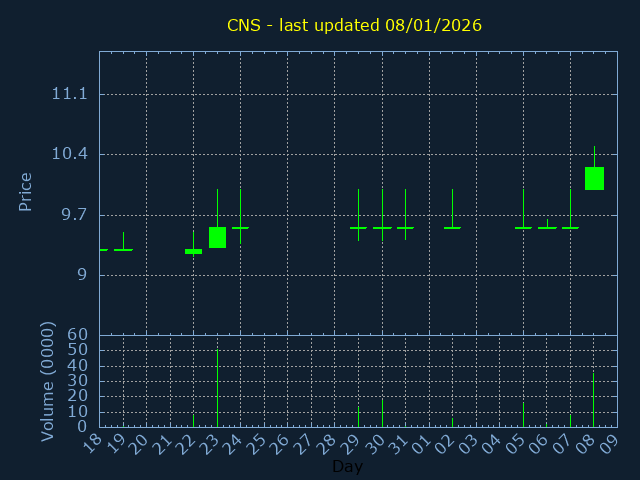
Task: Click the Price axis title
Action: [x=26, y=191]
